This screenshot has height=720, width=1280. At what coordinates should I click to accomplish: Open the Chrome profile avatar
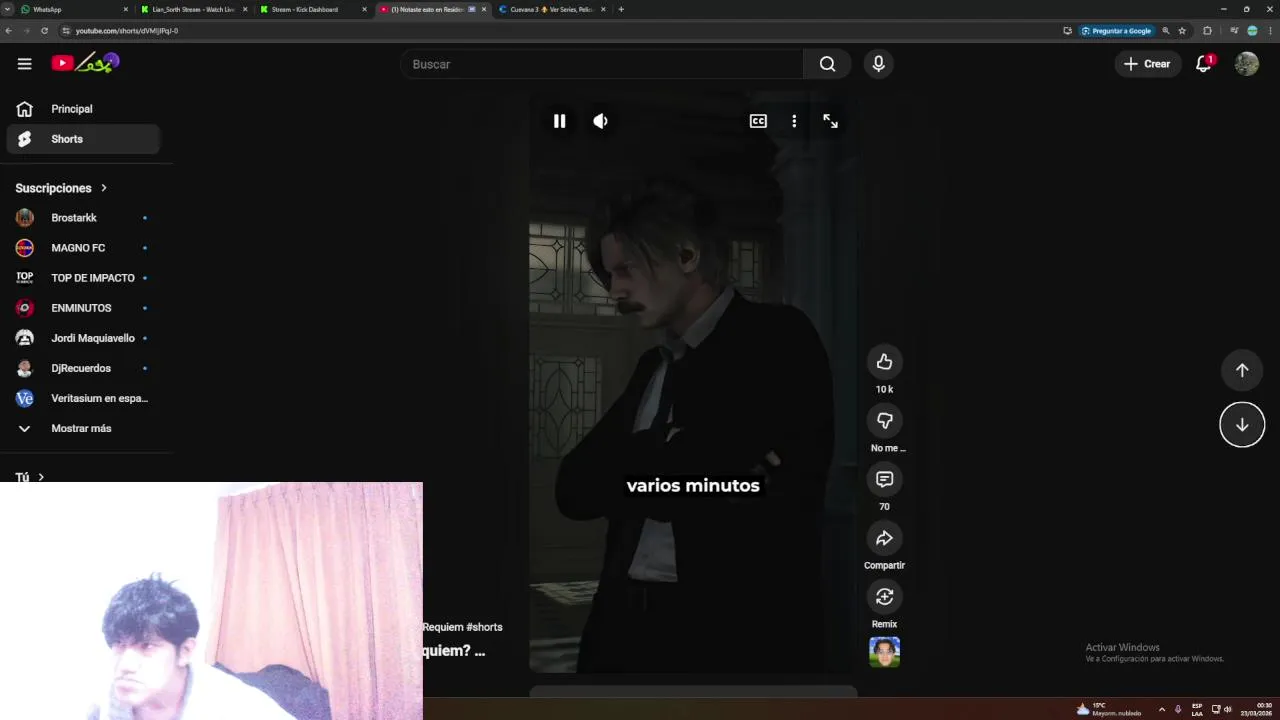pyautogui.click(x=1252, y=31)
